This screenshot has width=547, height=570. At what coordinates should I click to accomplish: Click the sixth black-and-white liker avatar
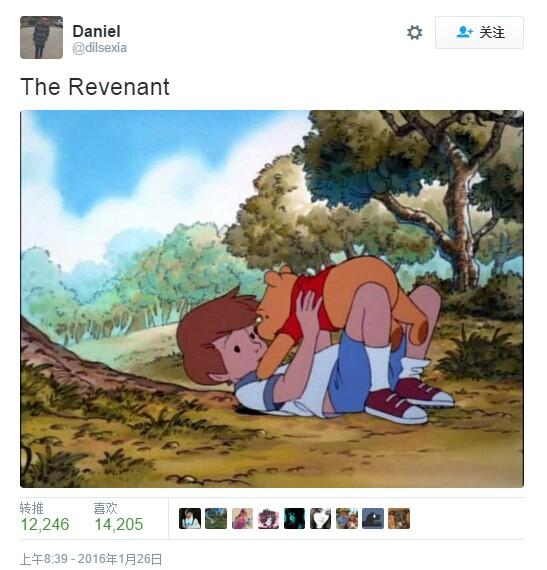point(321,518)
